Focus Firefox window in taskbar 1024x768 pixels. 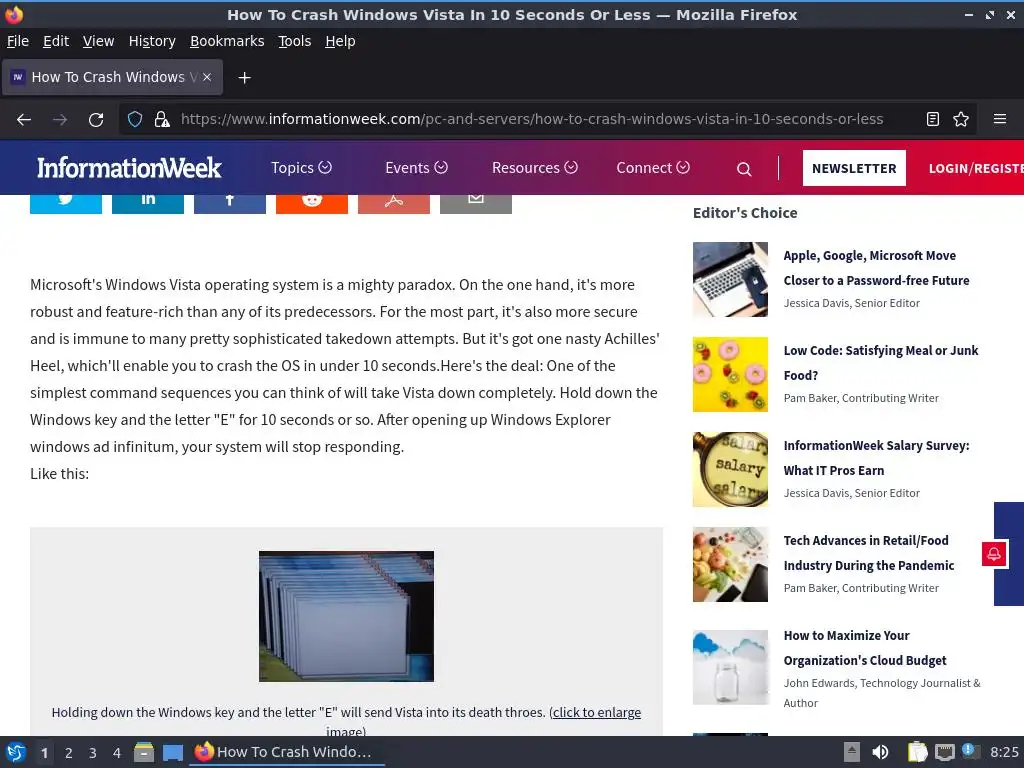coord(287,752)
